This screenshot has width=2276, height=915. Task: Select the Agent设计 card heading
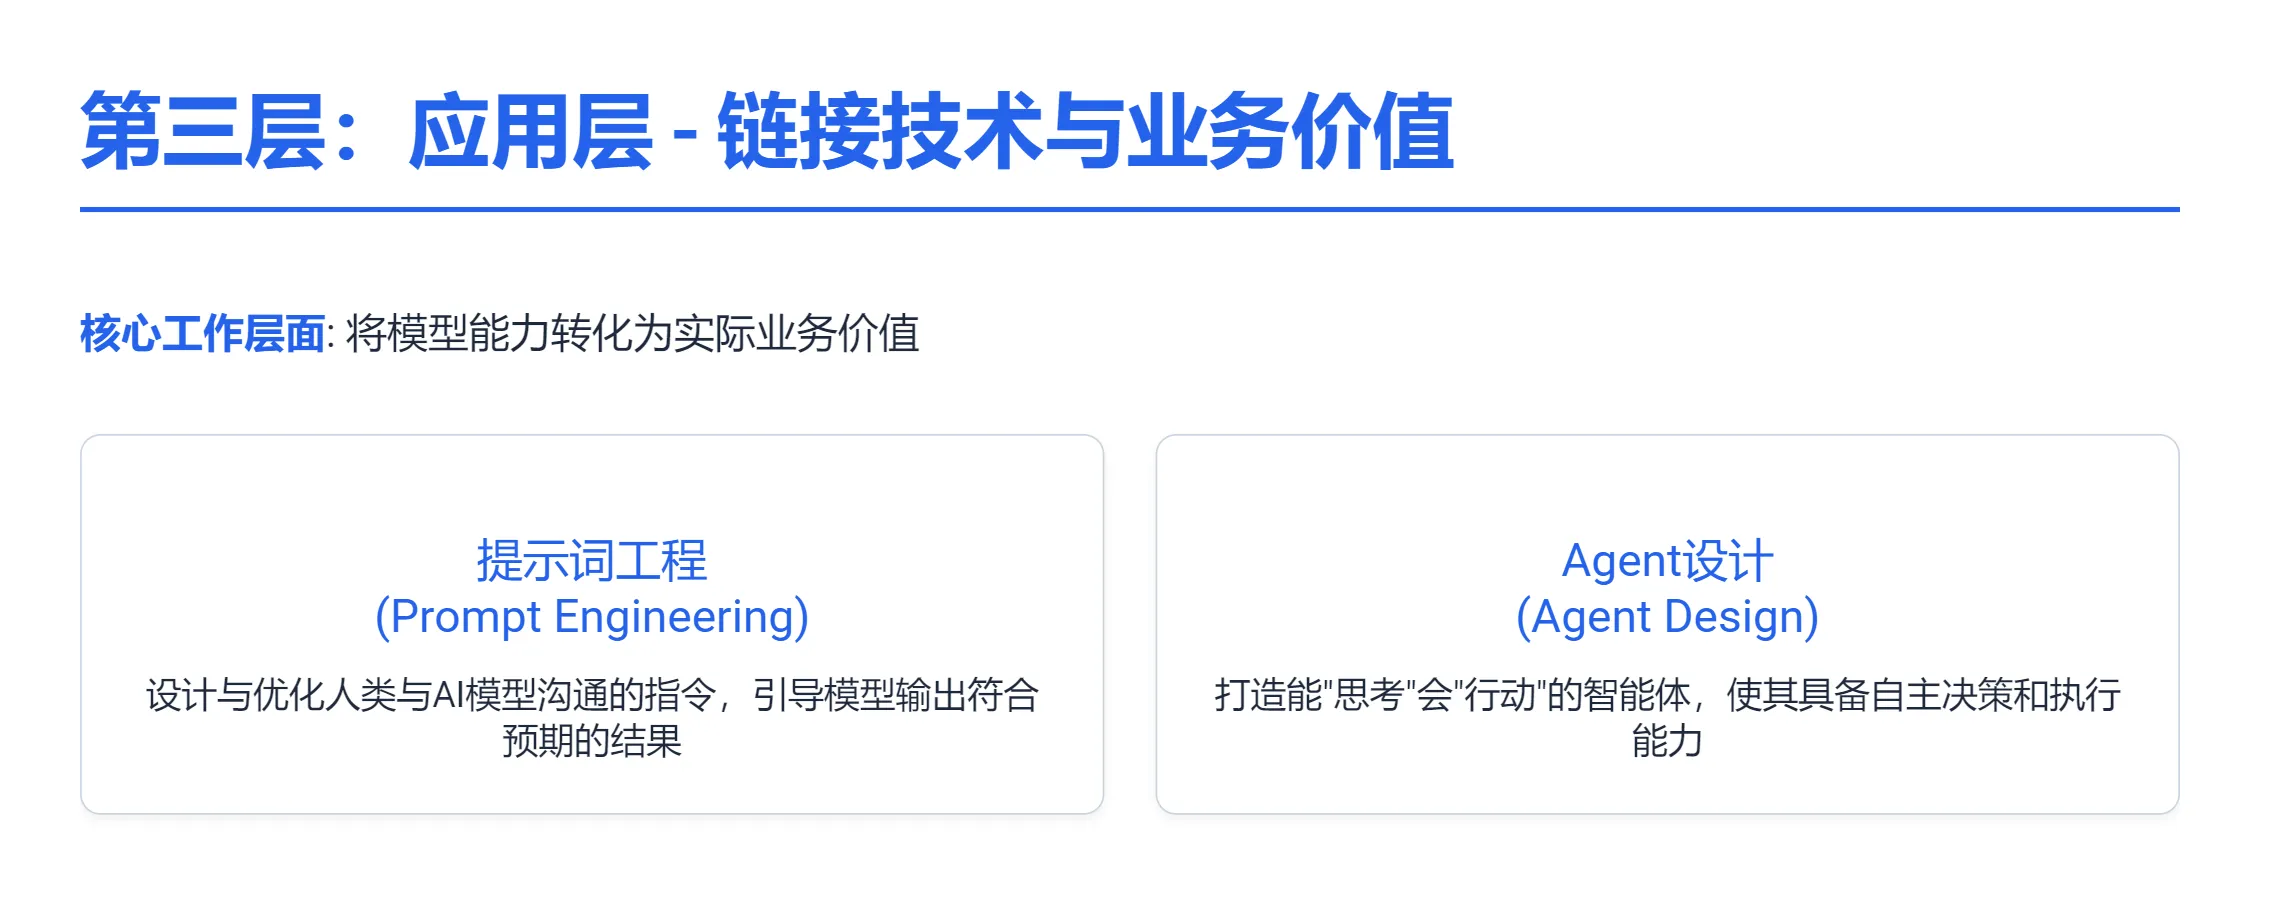1668,561
